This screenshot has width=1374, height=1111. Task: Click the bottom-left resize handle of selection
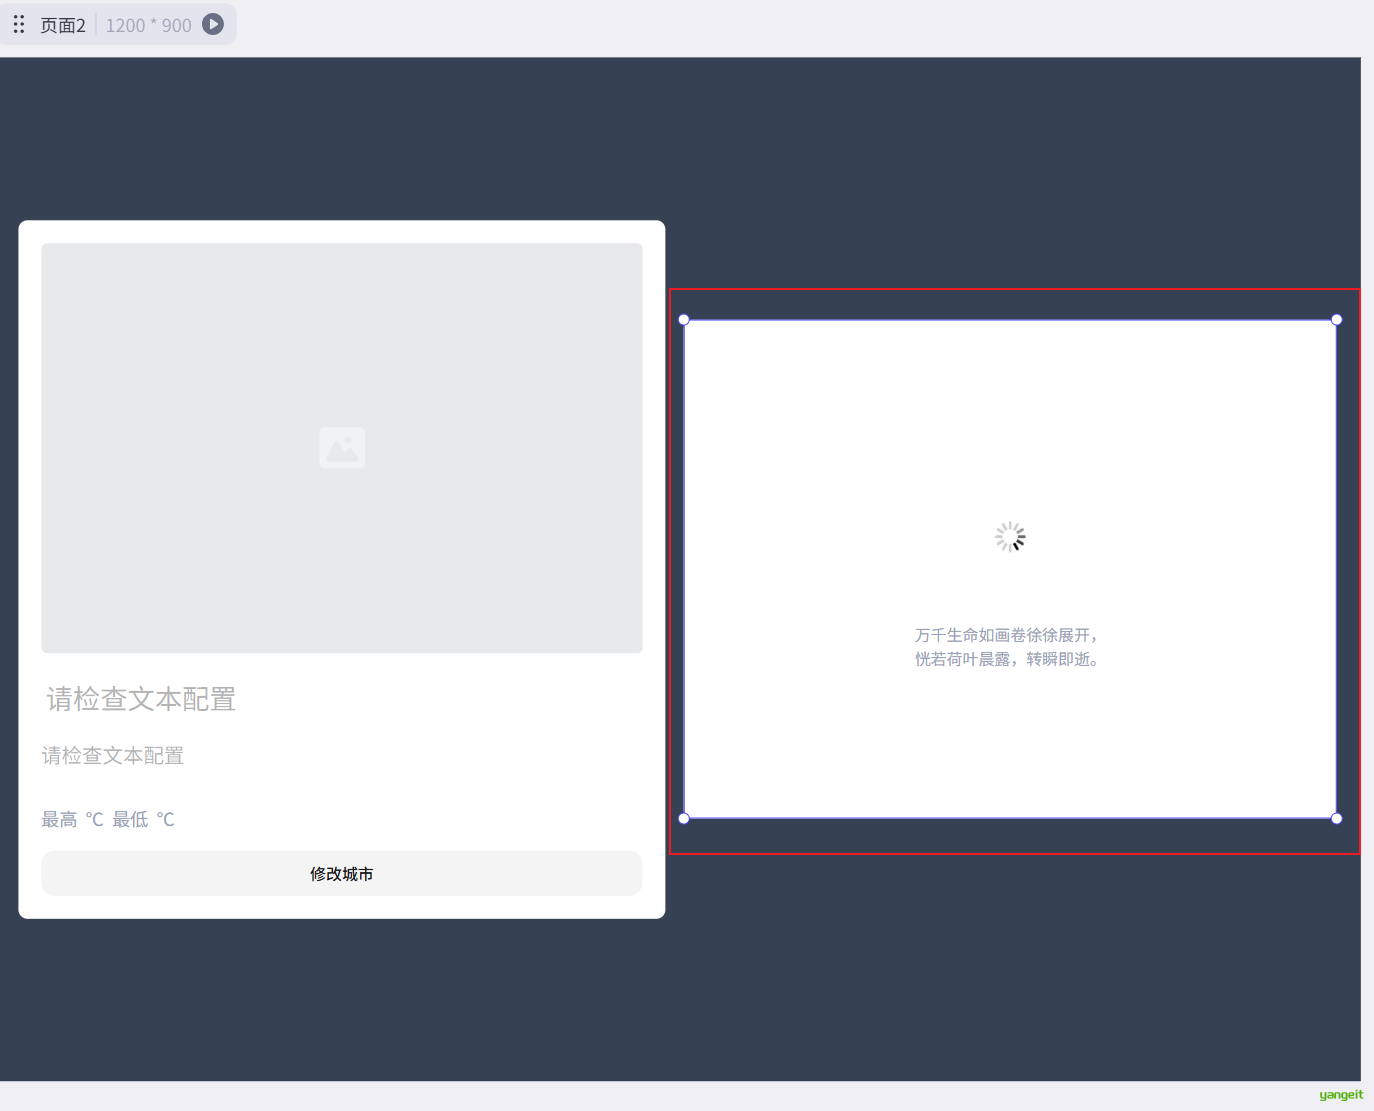click(684, 818)
